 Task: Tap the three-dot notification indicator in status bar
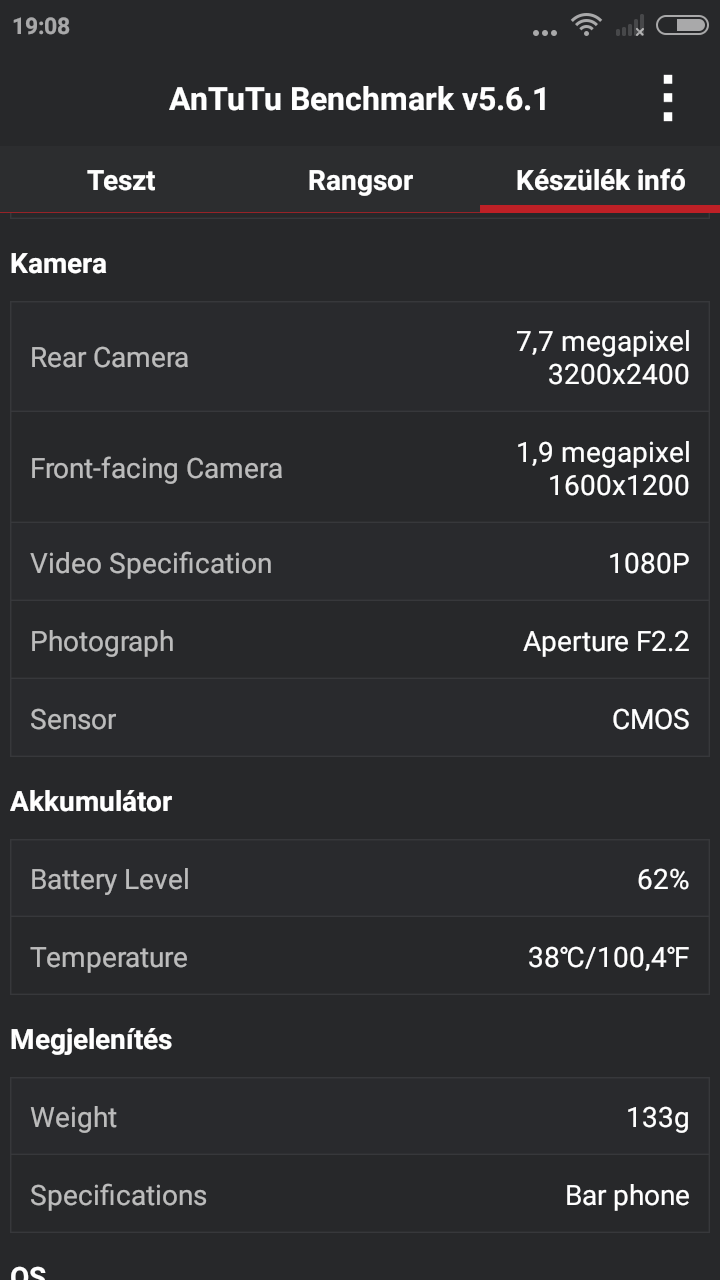pyautogui.click(x=545, y=32)
